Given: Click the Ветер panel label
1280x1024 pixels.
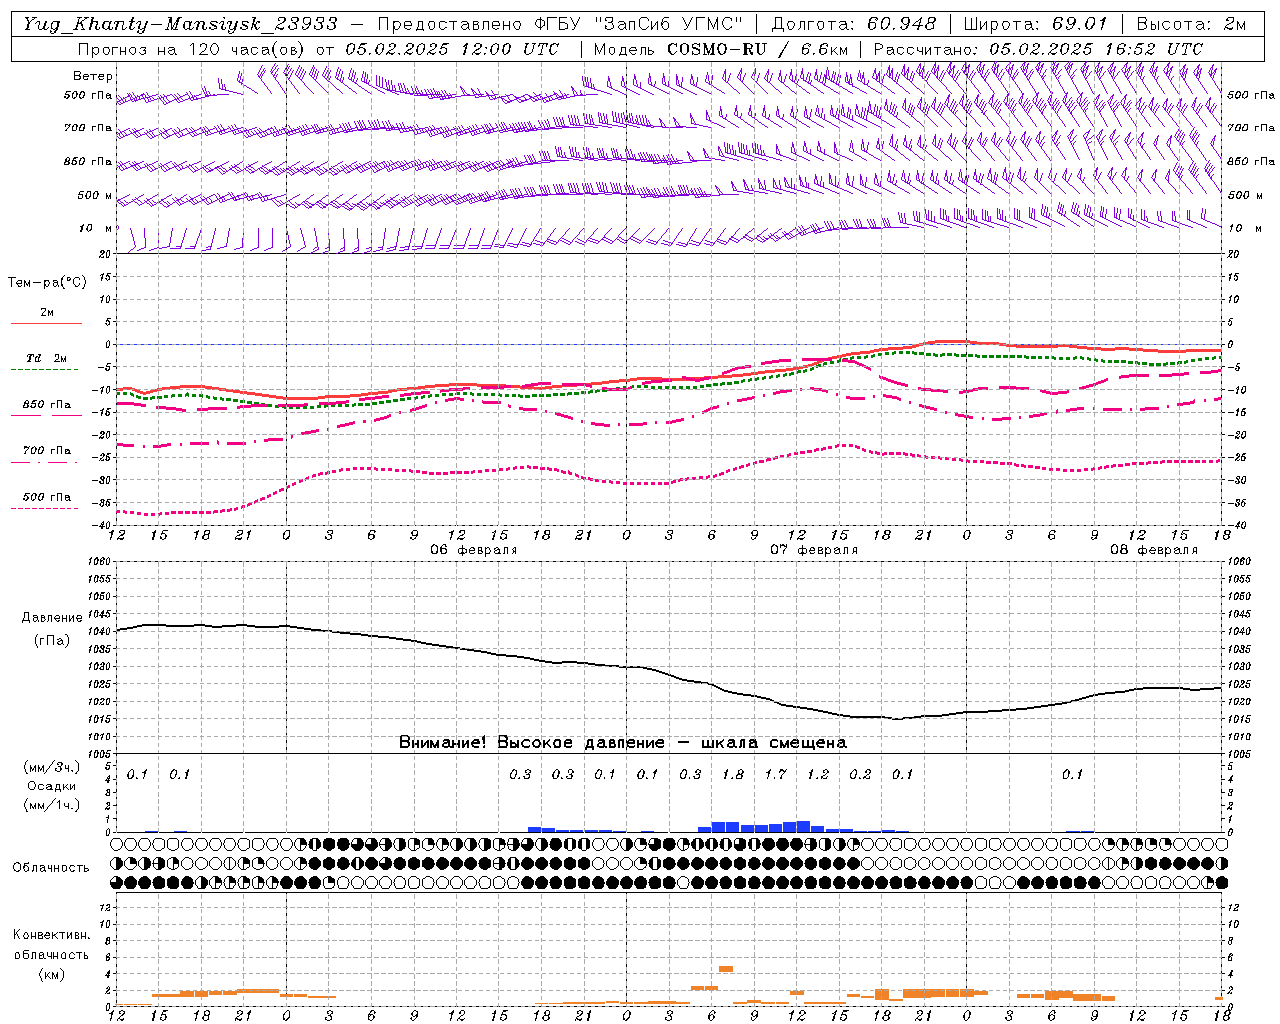Looking at the screenshot, I should pos(93,76).
